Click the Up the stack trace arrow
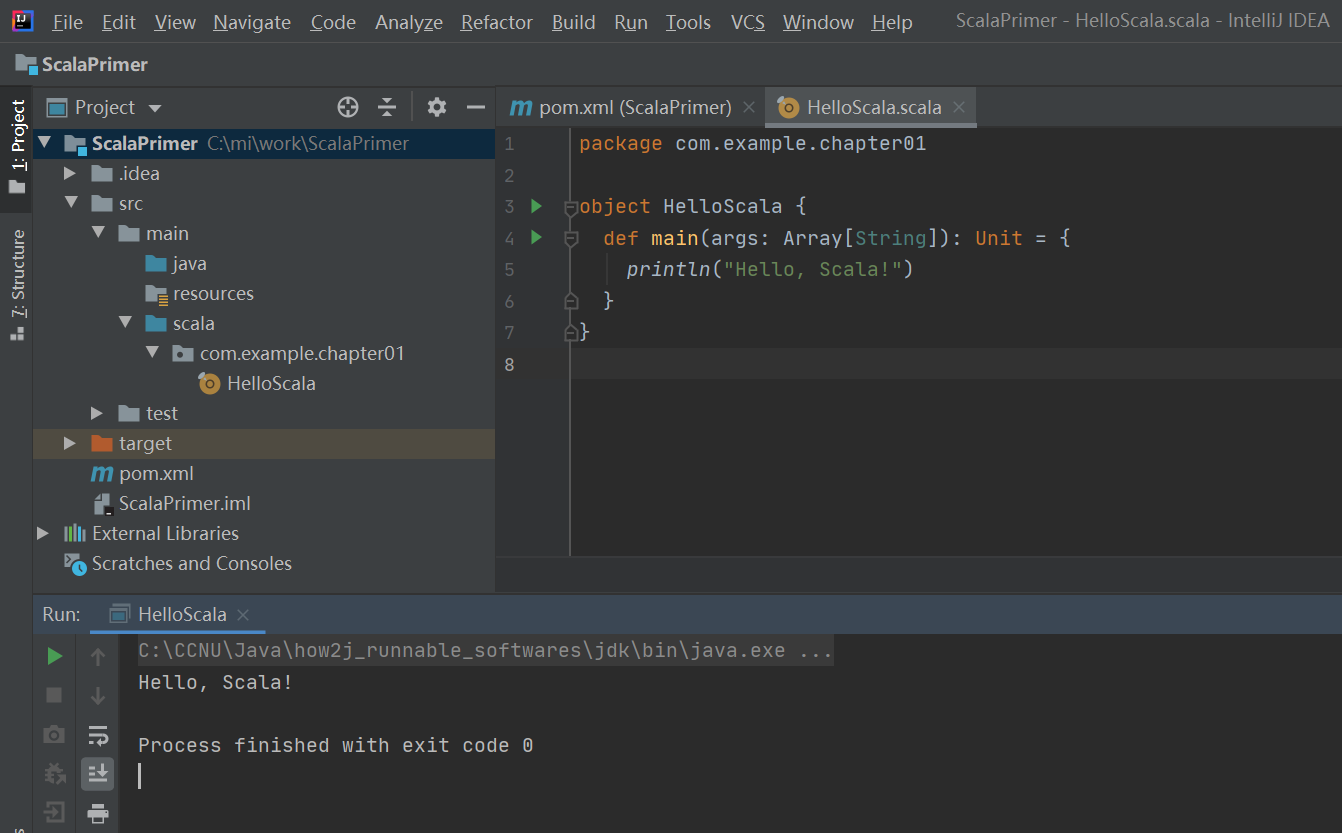 (x=98, y=656)
